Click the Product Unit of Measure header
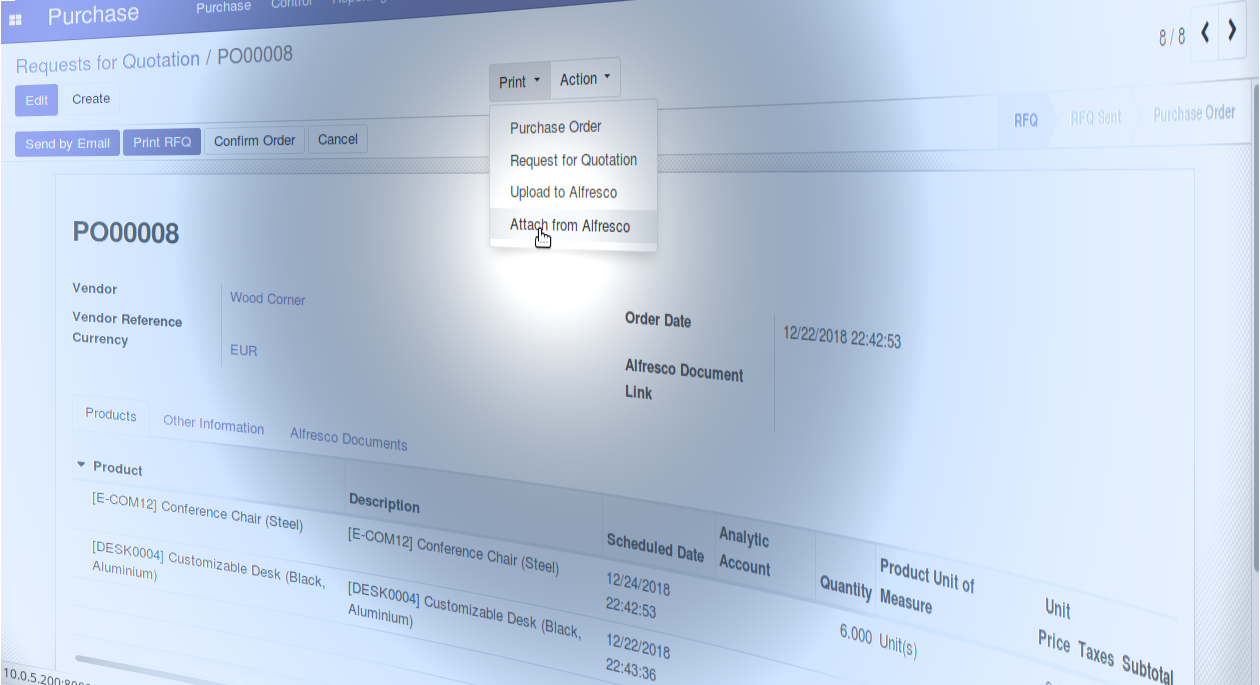 (x=926, y=585)
